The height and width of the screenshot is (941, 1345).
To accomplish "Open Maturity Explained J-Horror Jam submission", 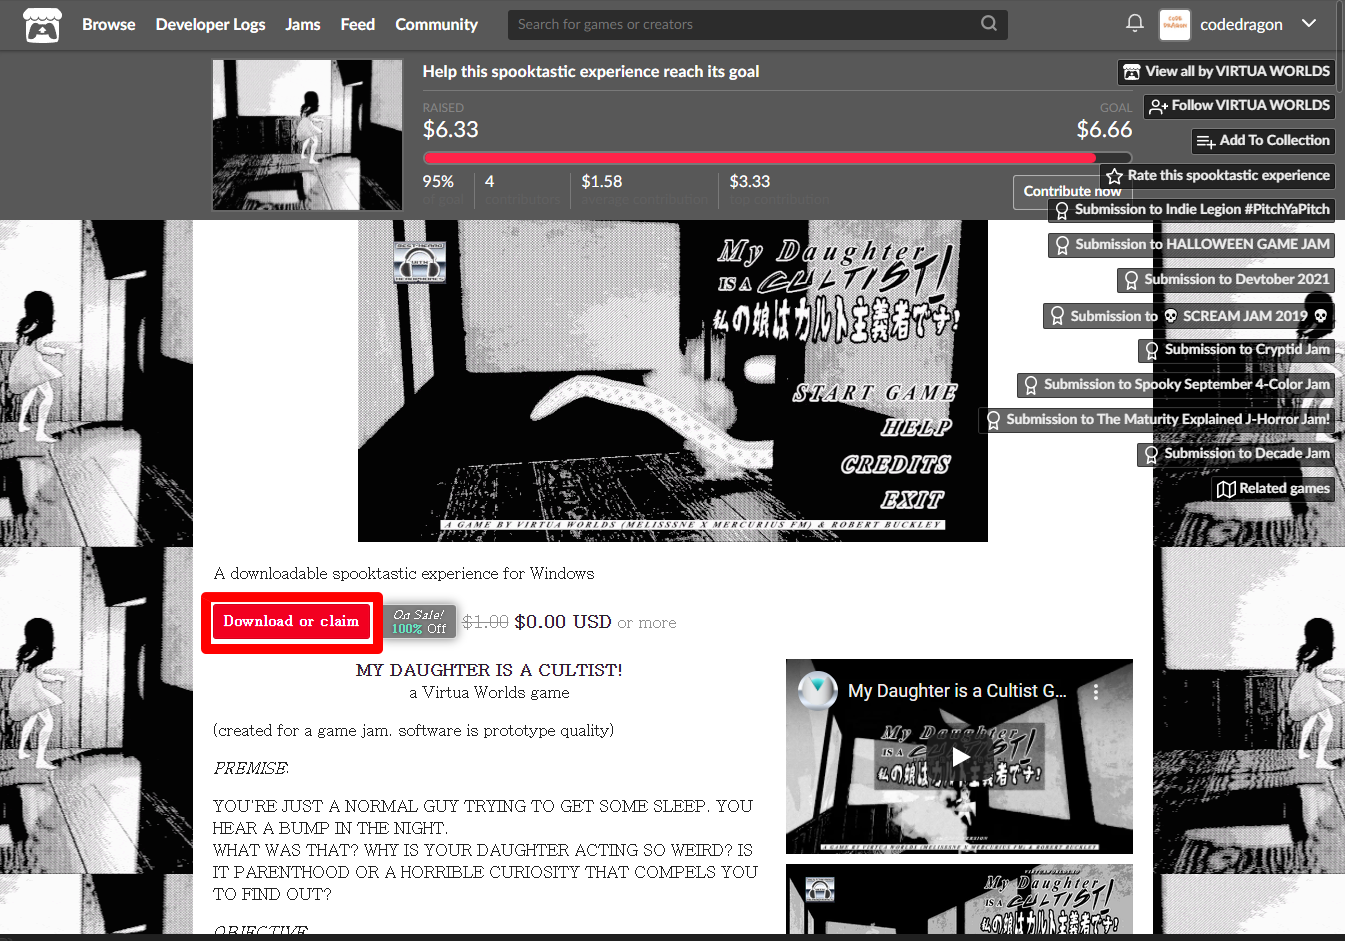I will 1157,420.
